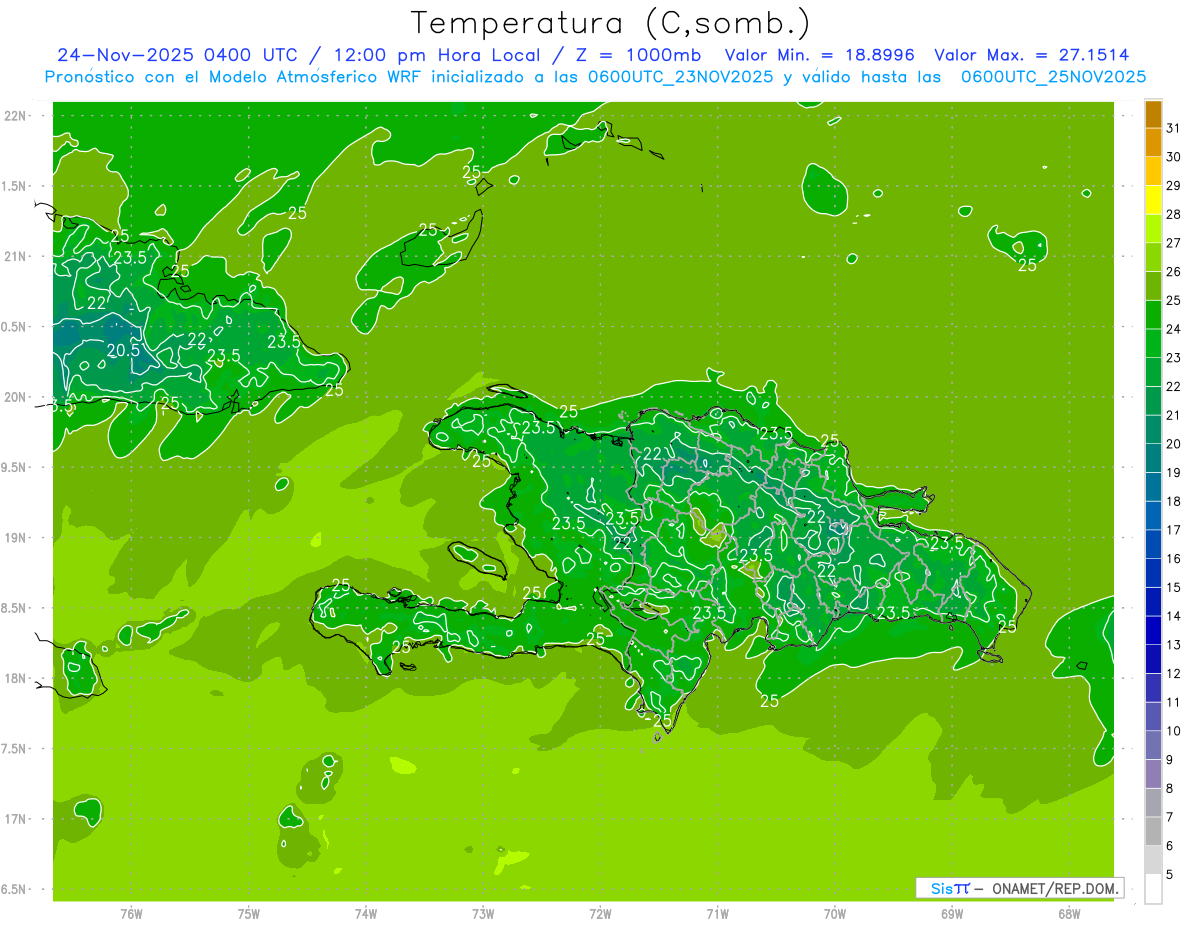Click the '68W' longitude axis label
This screenshot has width=1200, height=927.
1069,913
